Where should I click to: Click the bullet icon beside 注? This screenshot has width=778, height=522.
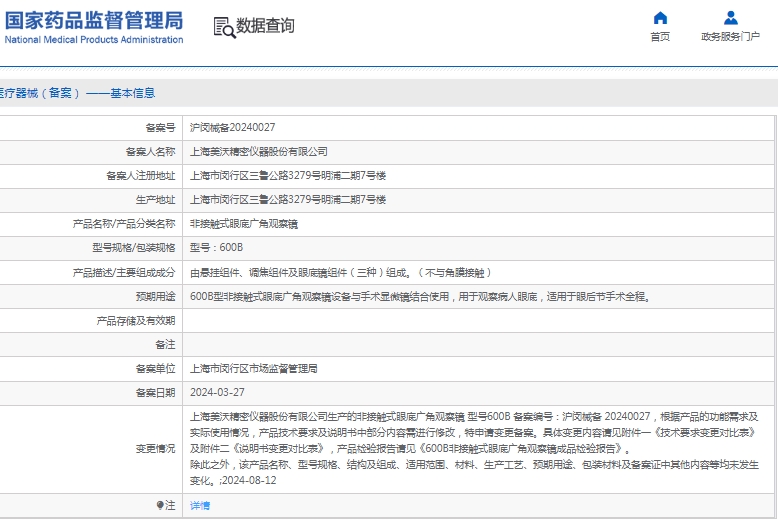160,505
